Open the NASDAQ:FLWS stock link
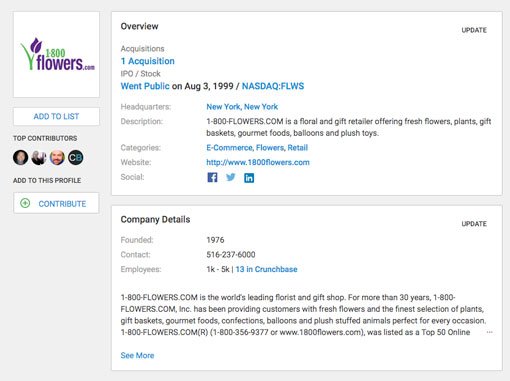The height and width of the screenshot is (381, 510). tap(273, 86)
